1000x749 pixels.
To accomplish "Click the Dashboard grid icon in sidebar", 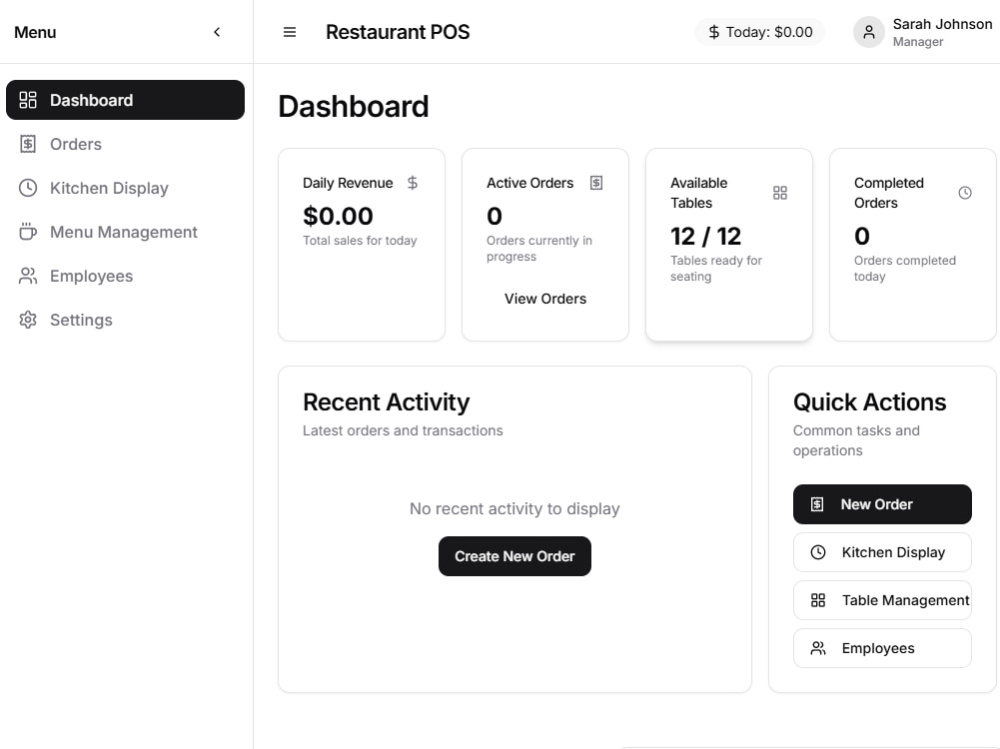I will point(28,100).
